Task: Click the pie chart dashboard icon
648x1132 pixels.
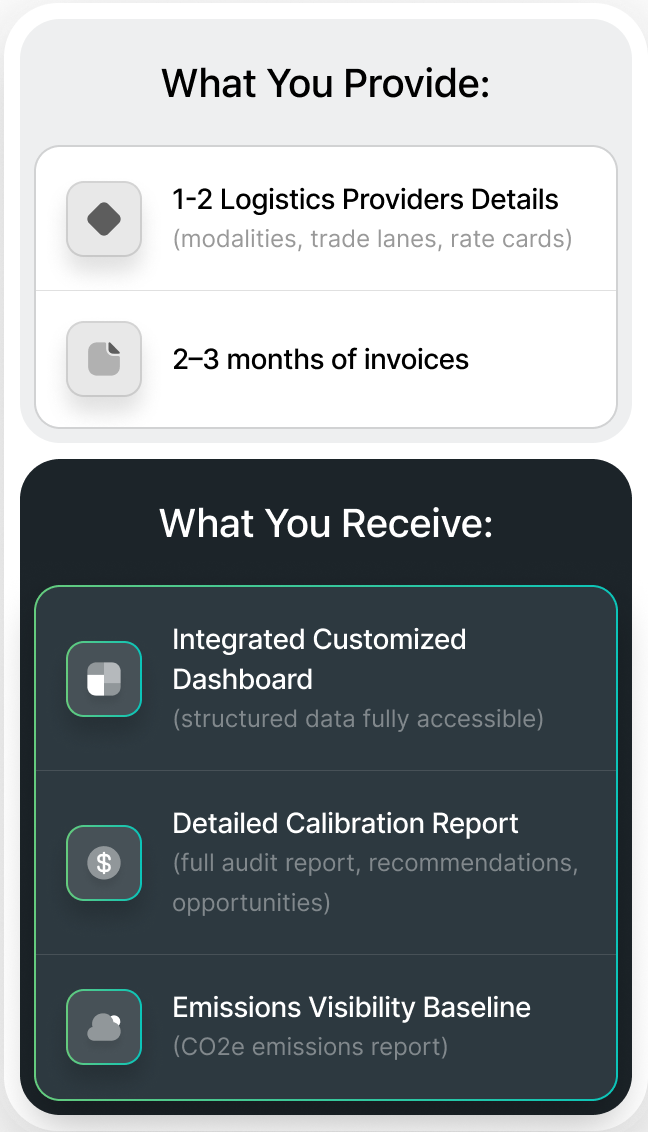Action: [x=104, y=679]
